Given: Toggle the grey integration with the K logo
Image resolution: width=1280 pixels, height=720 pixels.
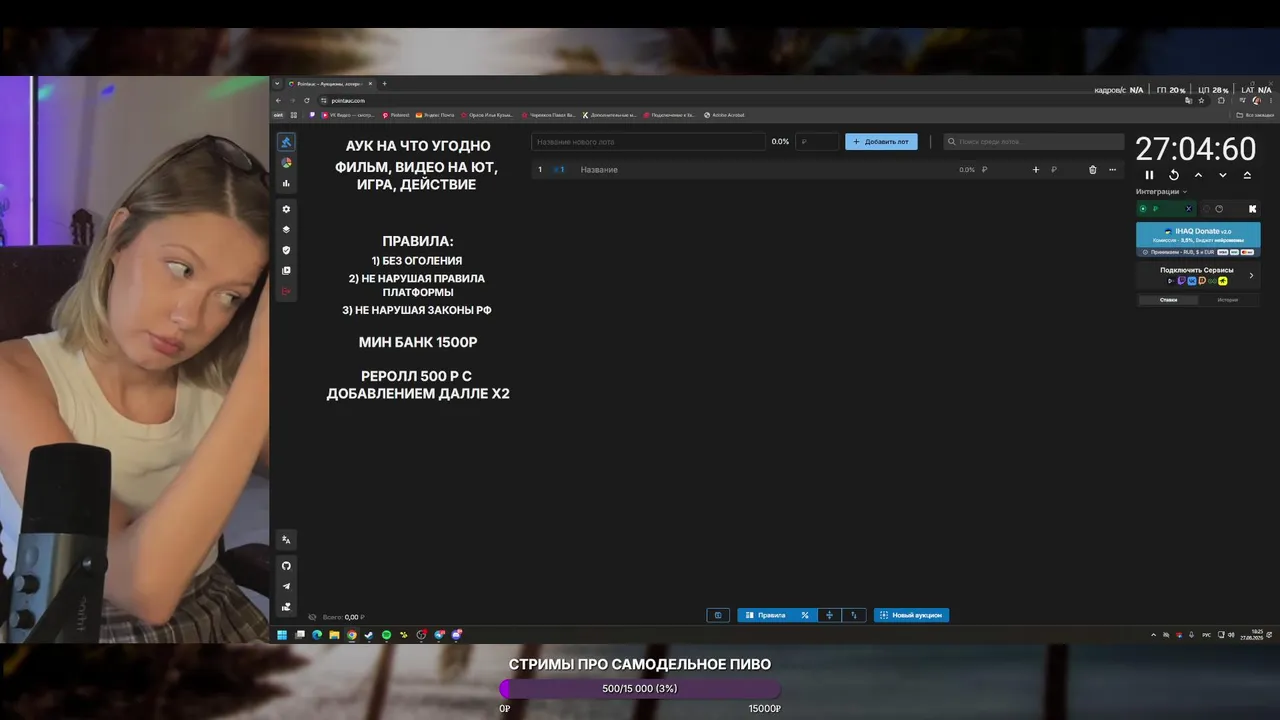Looking at the screenshot, I should tap(1230, 209).
